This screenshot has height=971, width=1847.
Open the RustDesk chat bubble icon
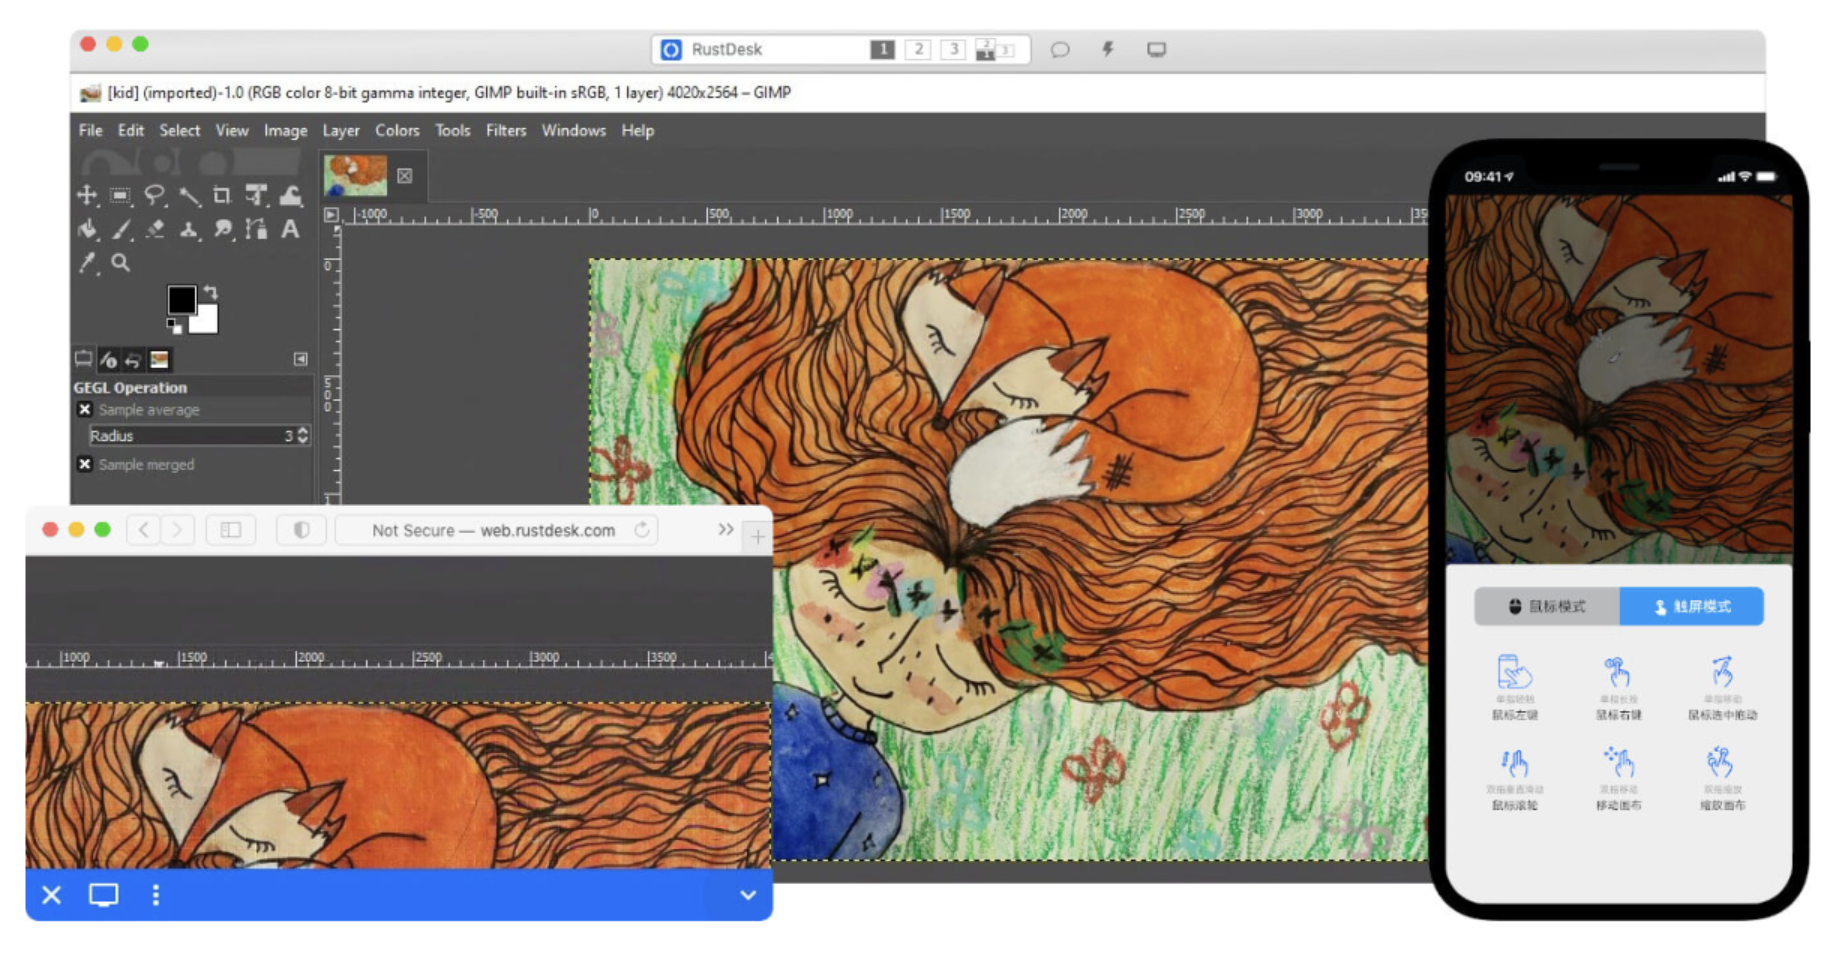tap(1060, 50)
